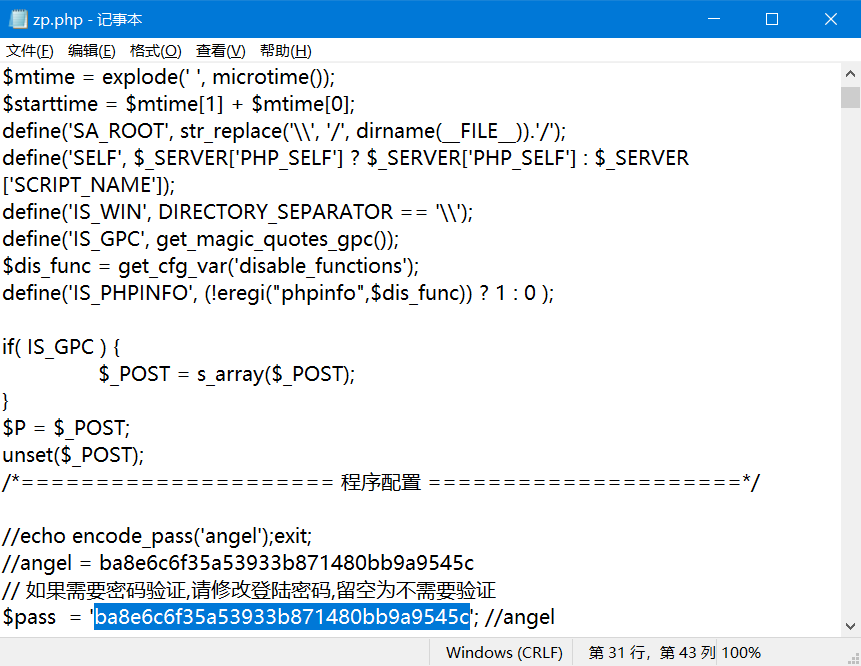Screen dimensions: 861x666
Task: Open the 查看(V) menu
Action: pyautogui.click(x=220, y=50)
